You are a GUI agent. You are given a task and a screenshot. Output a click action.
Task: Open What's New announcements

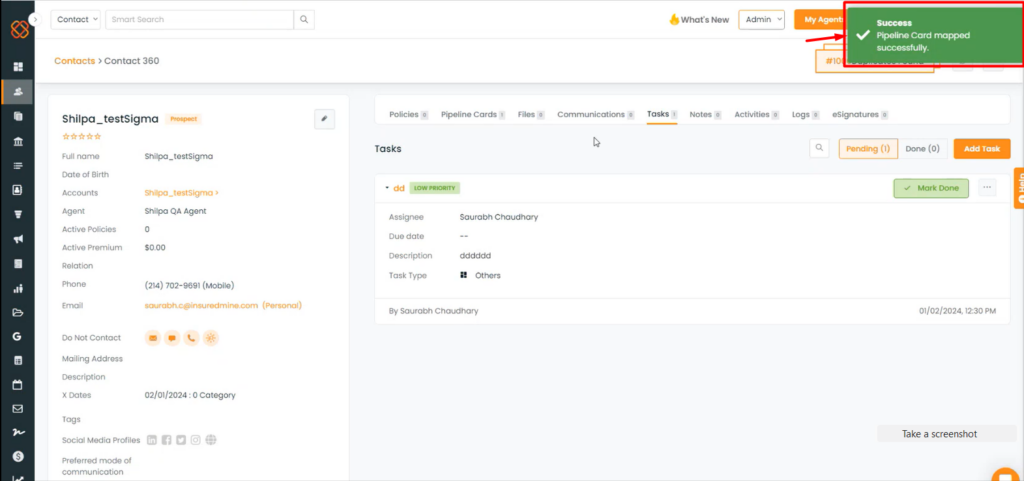[x=699, y=20]
